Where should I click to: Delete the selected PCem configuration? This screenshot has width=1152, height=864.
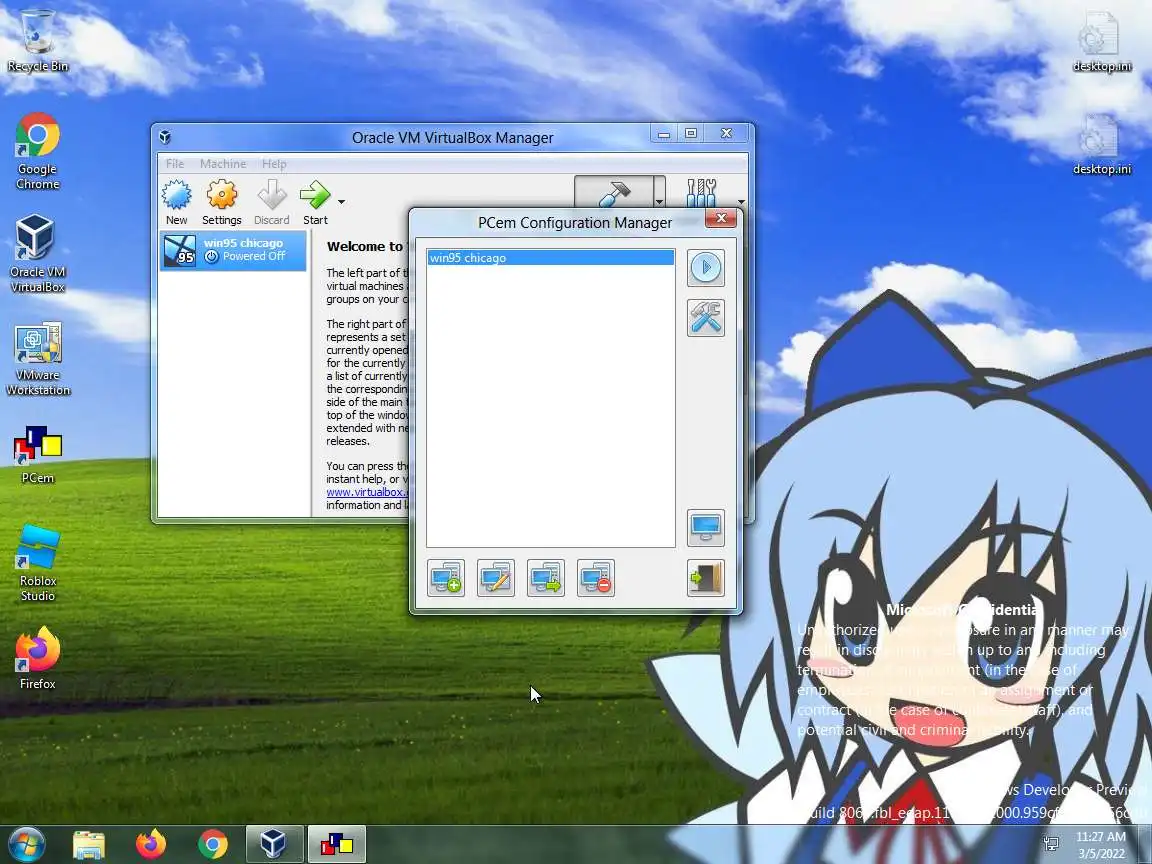tap(596, 578)
